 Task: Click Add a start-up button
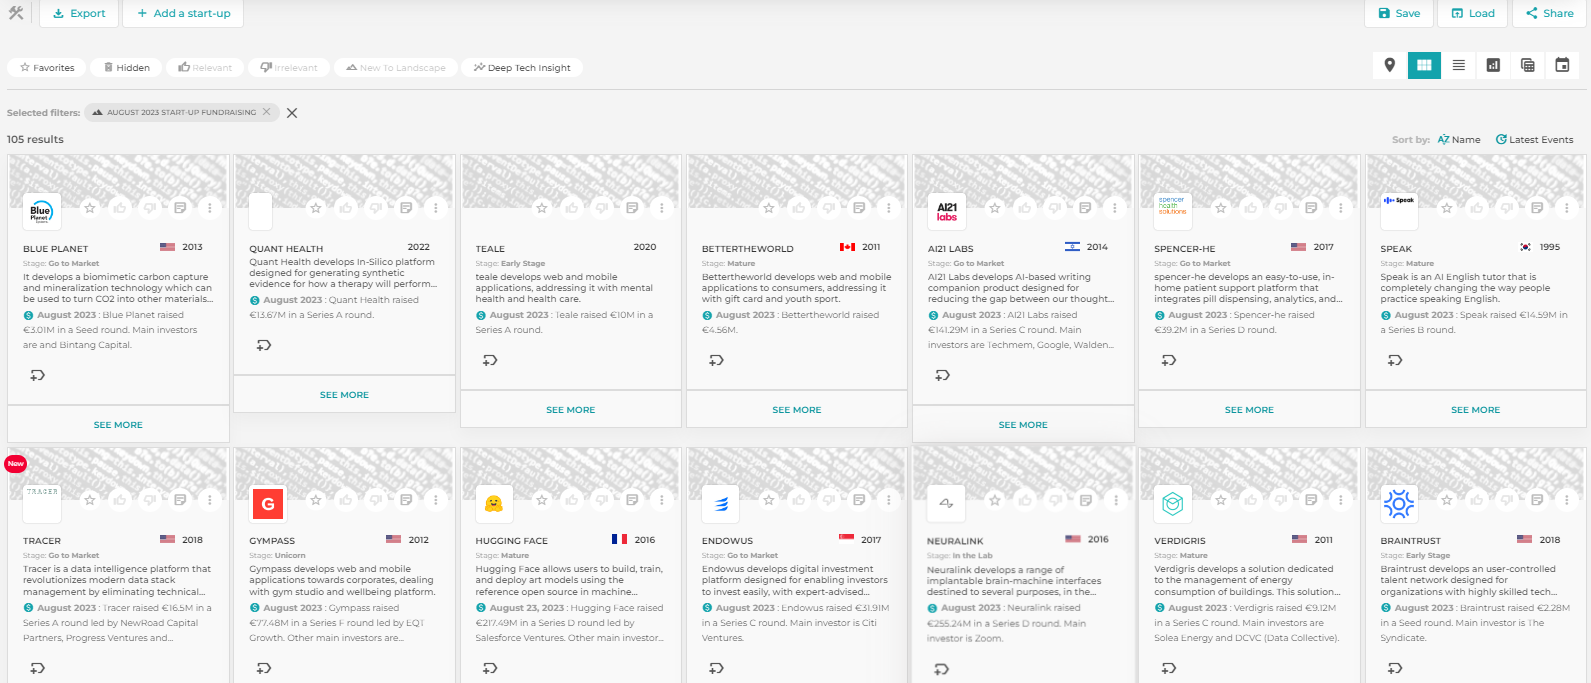[x=183, y=14]
